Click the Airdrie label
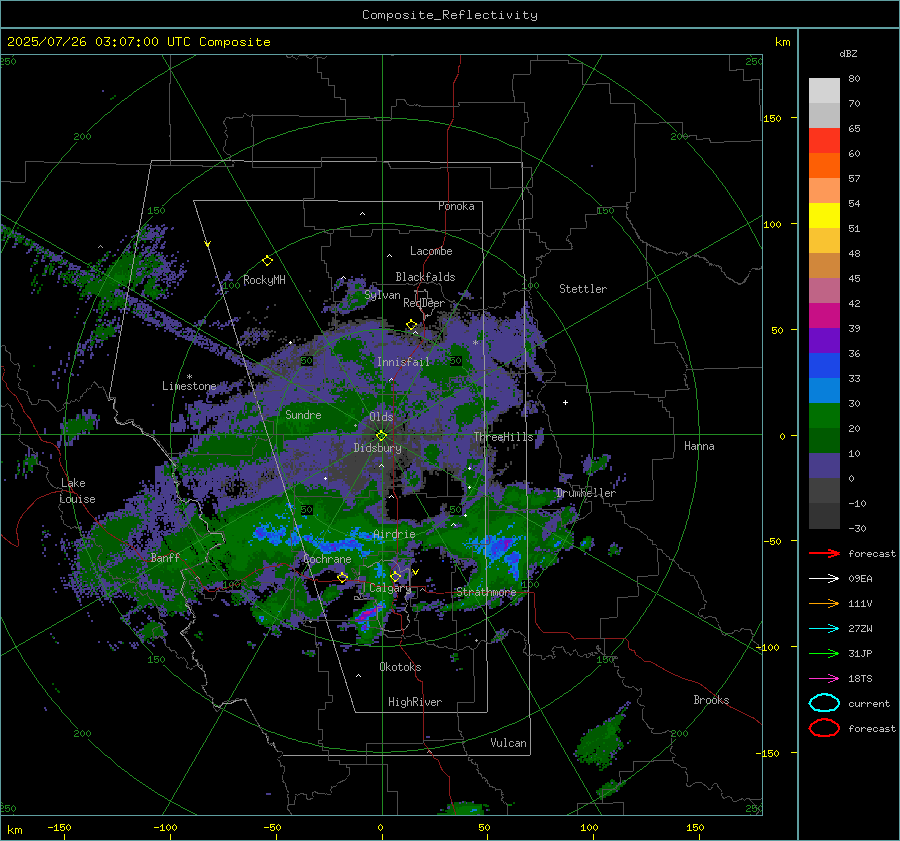Image resolution: width=900 pixels, height=841 pixels. pyautogui.click(x=394, y=534)
